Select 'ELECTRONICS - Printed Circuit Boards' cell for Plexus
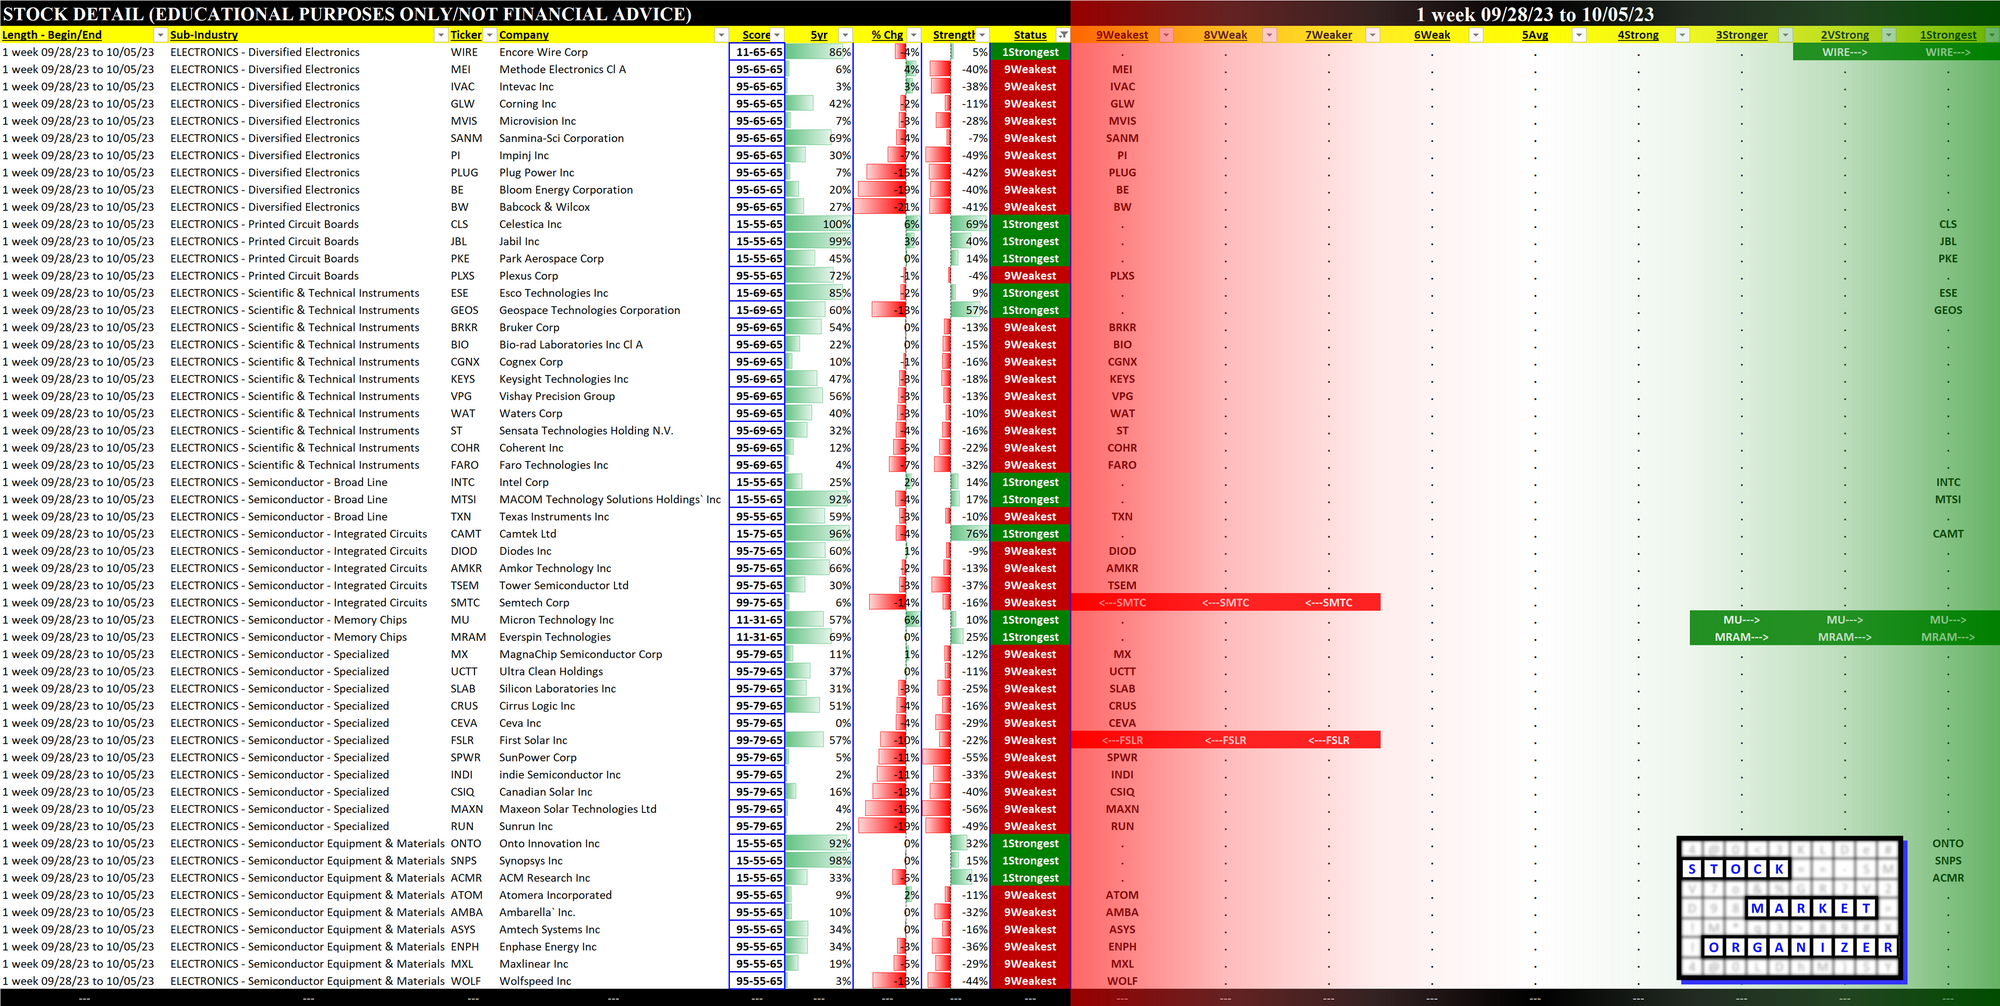Screen dimensions: 2000x1006 pos(264,276)
